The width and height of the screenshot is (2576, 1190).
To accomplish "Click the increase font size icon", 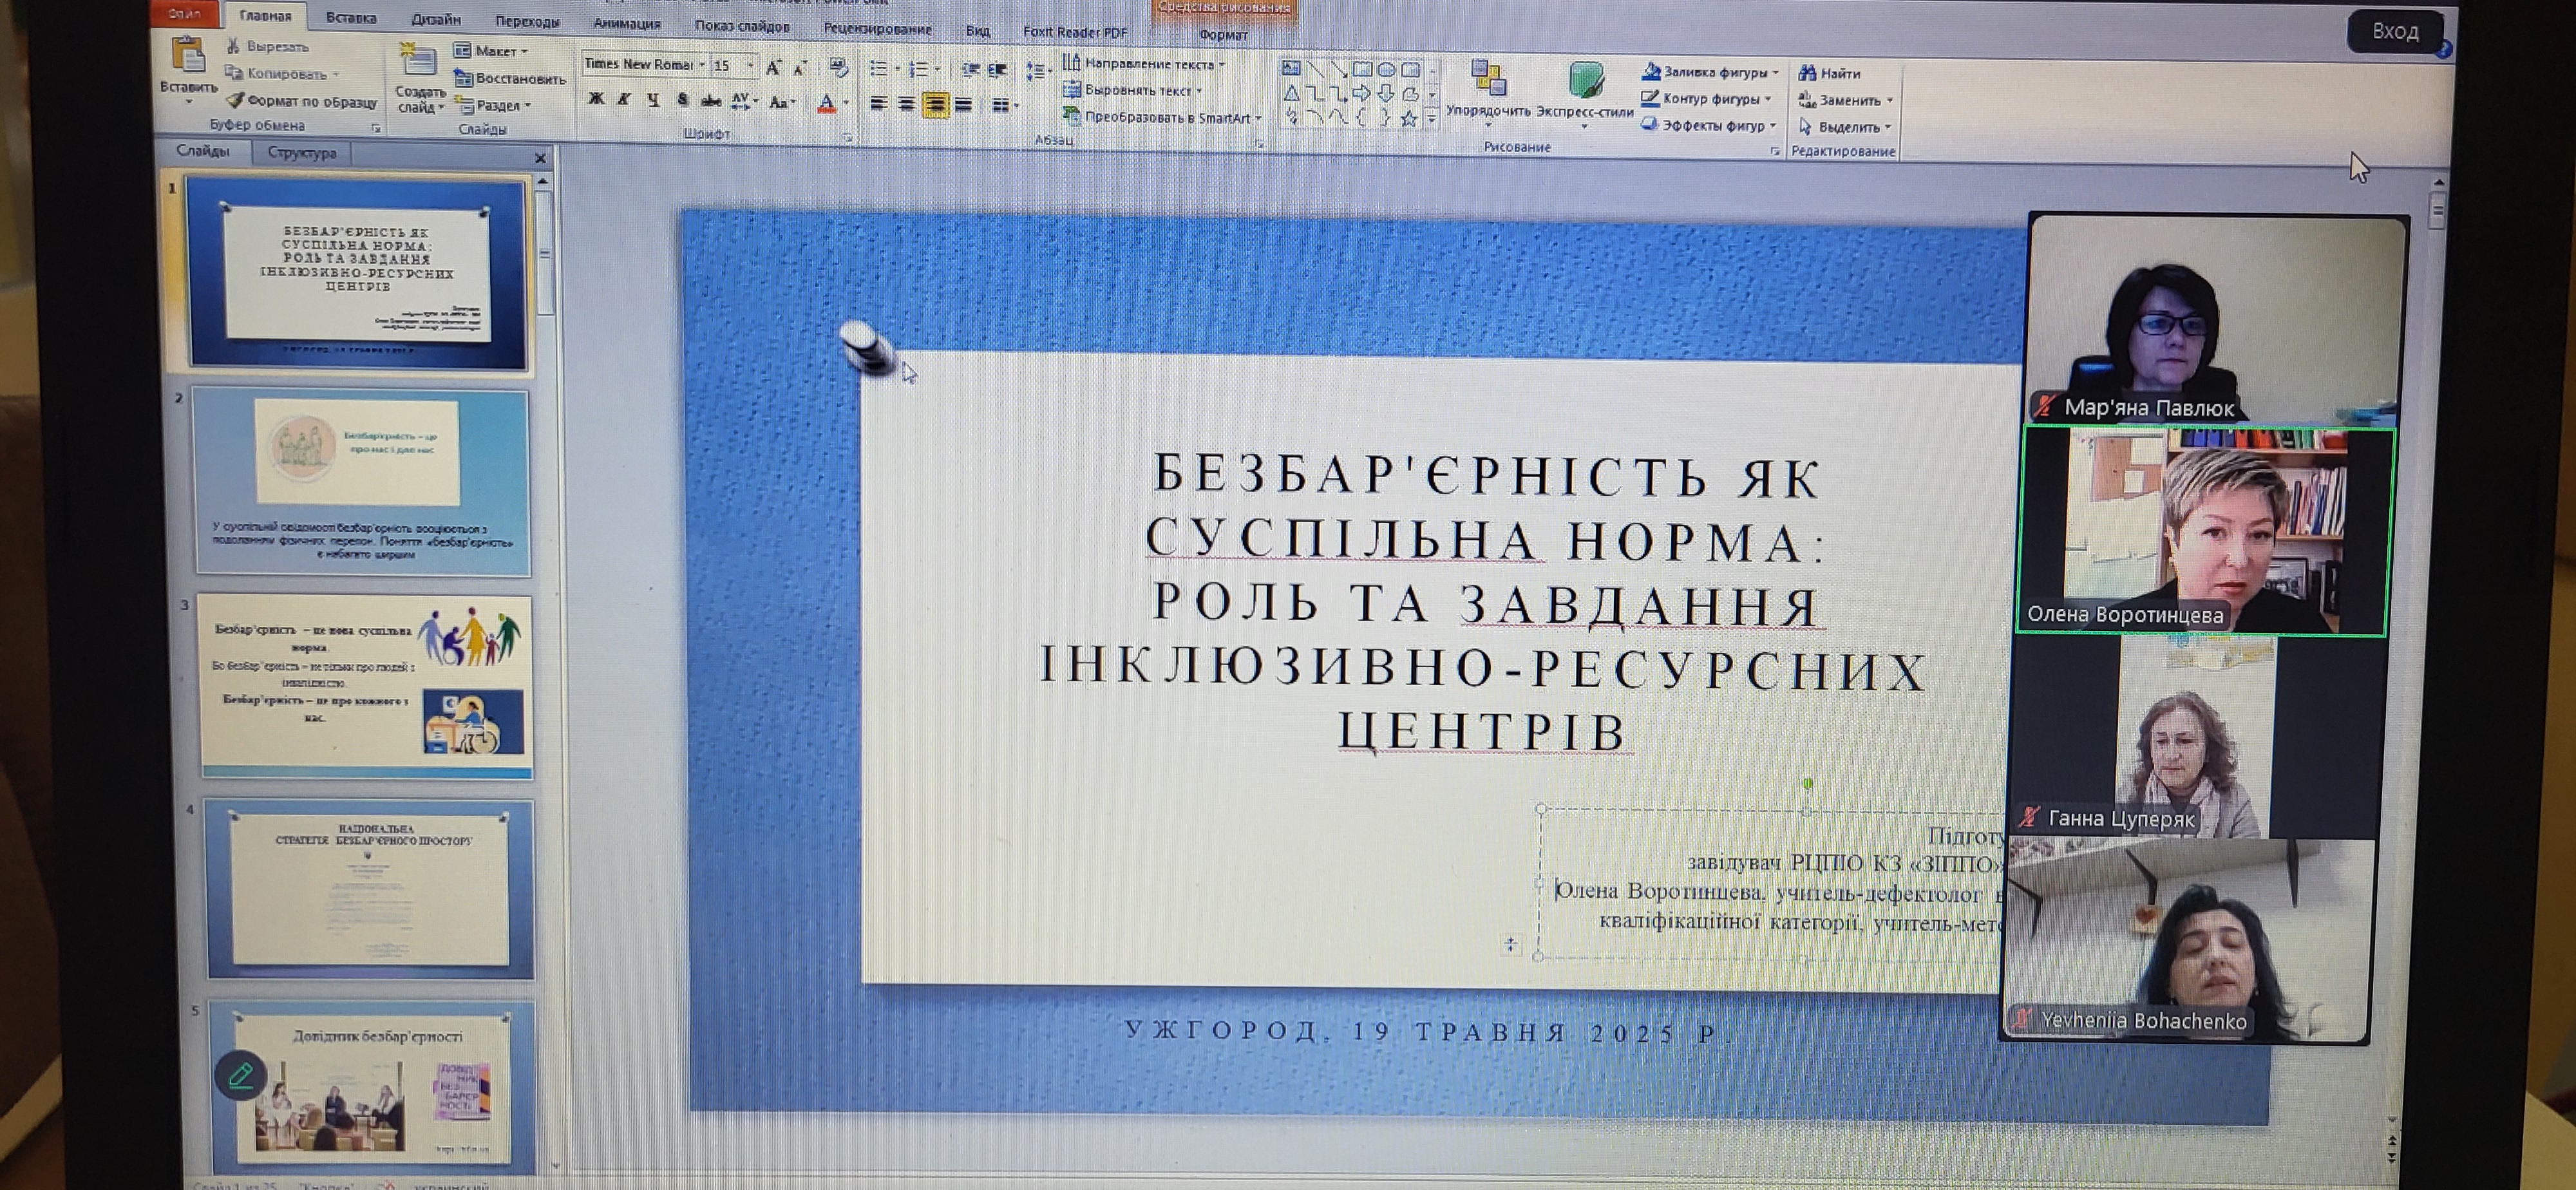I will coord(773,68).
